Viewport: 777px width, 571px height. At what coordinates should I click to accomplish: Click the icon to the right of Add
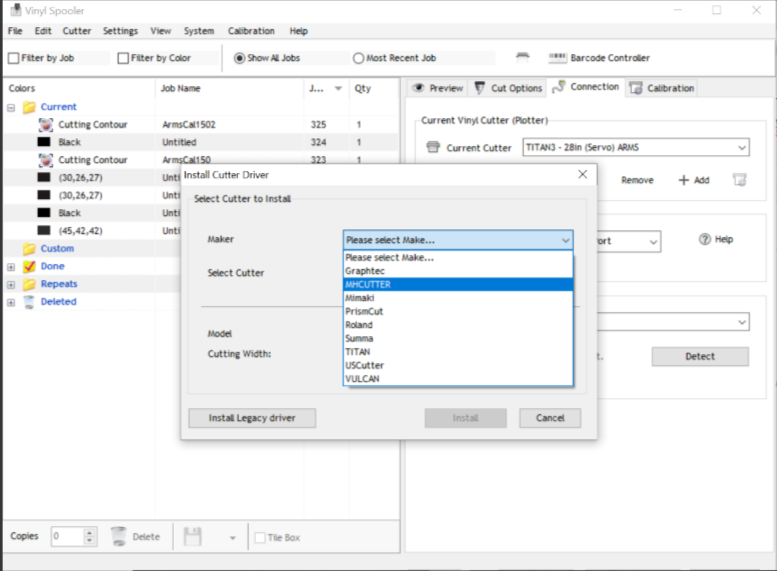(739, 179)
